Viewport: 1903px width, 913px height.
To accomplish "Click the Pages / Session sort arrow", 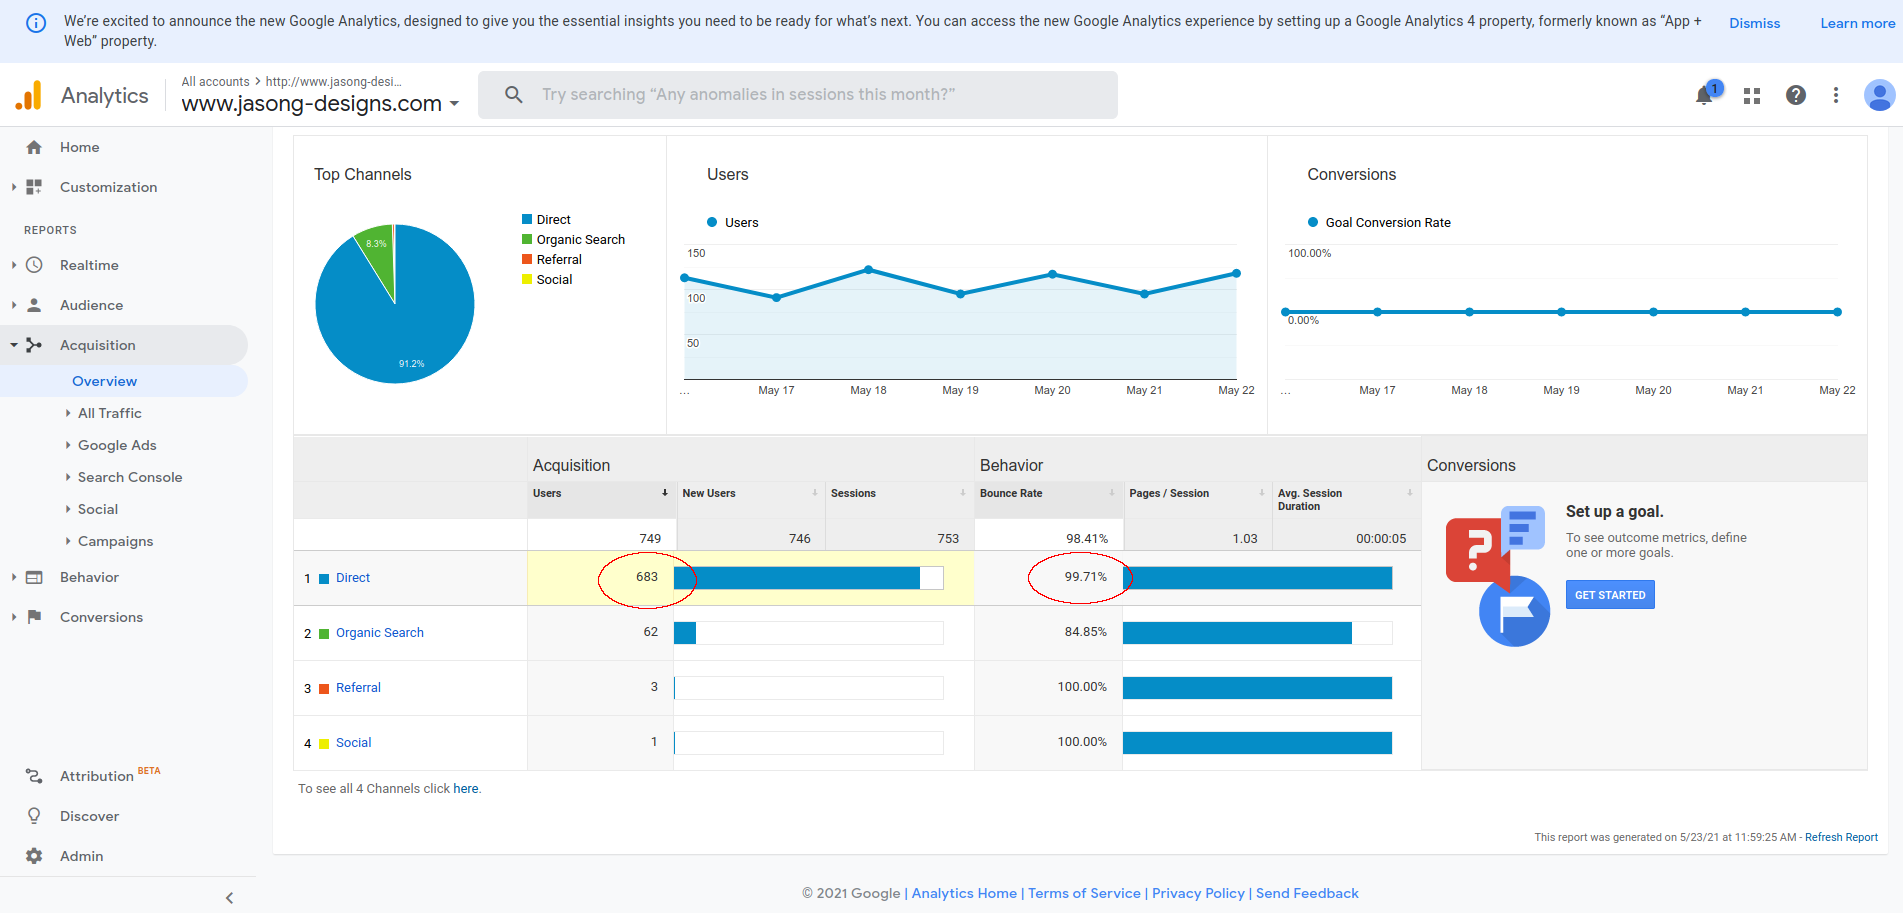I will (x=1262, y=493).
